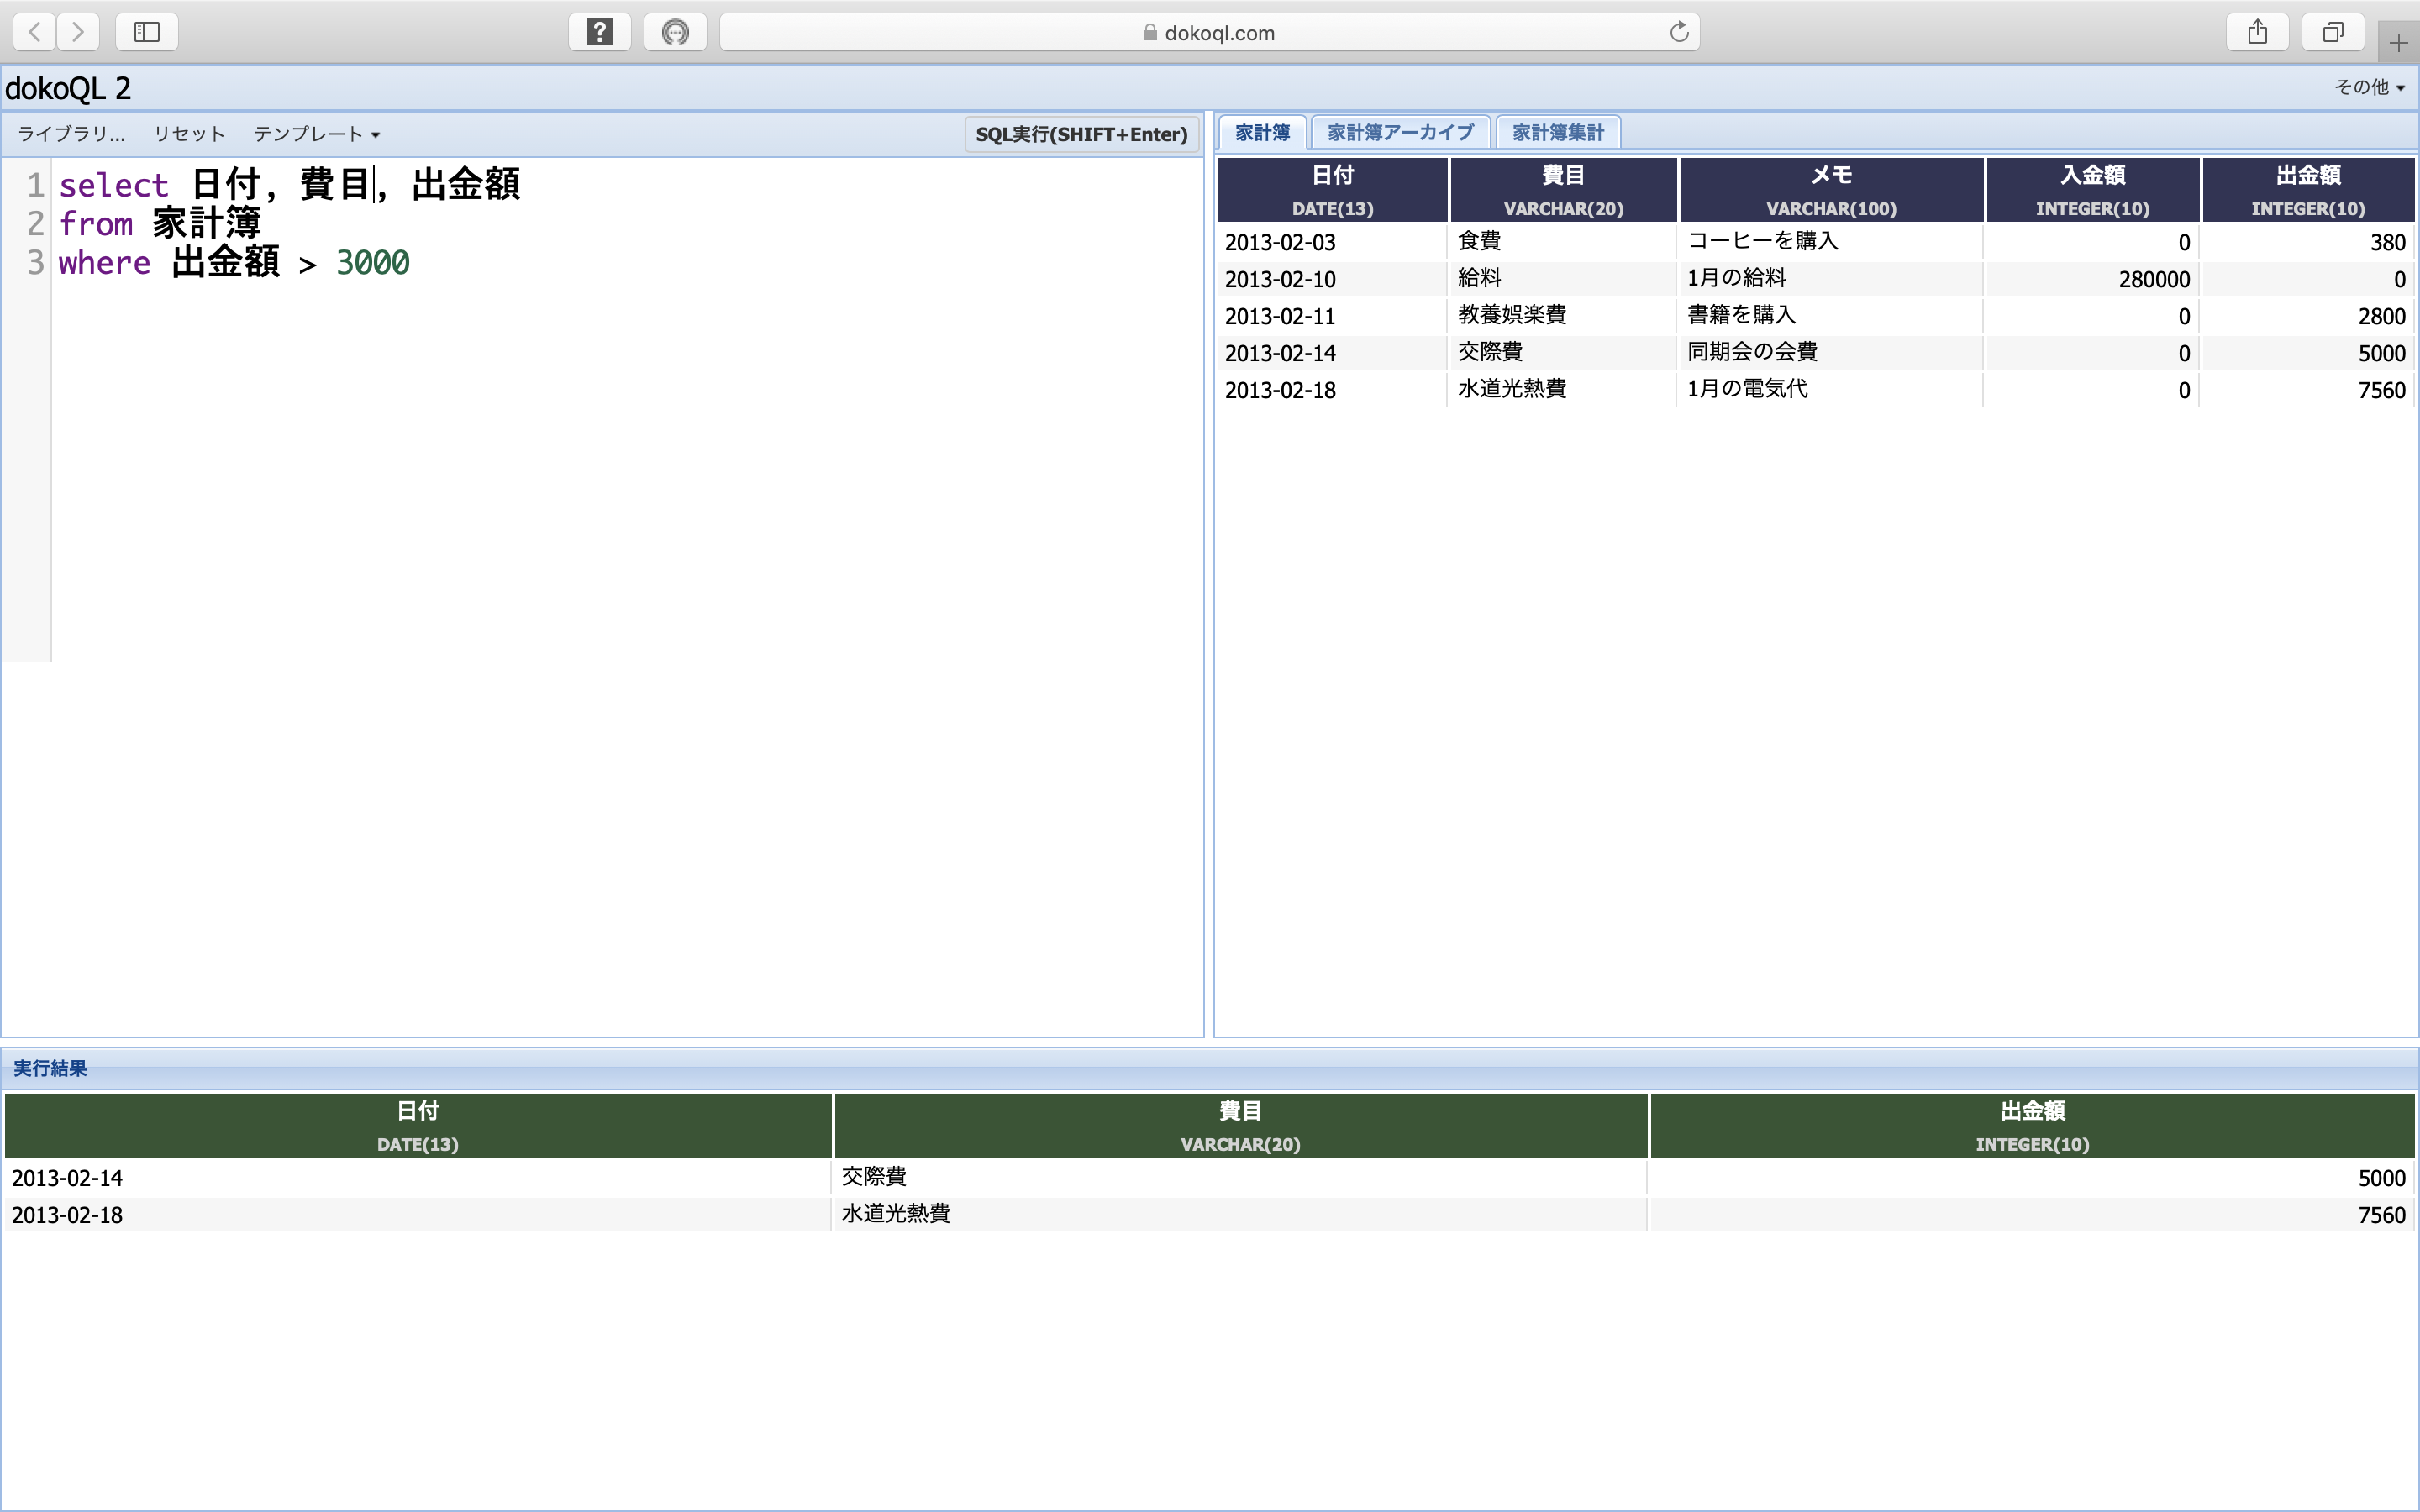Click the browser forward arrow
The height and width of the screenshot is (1512, 2420).
click(78, 32)
